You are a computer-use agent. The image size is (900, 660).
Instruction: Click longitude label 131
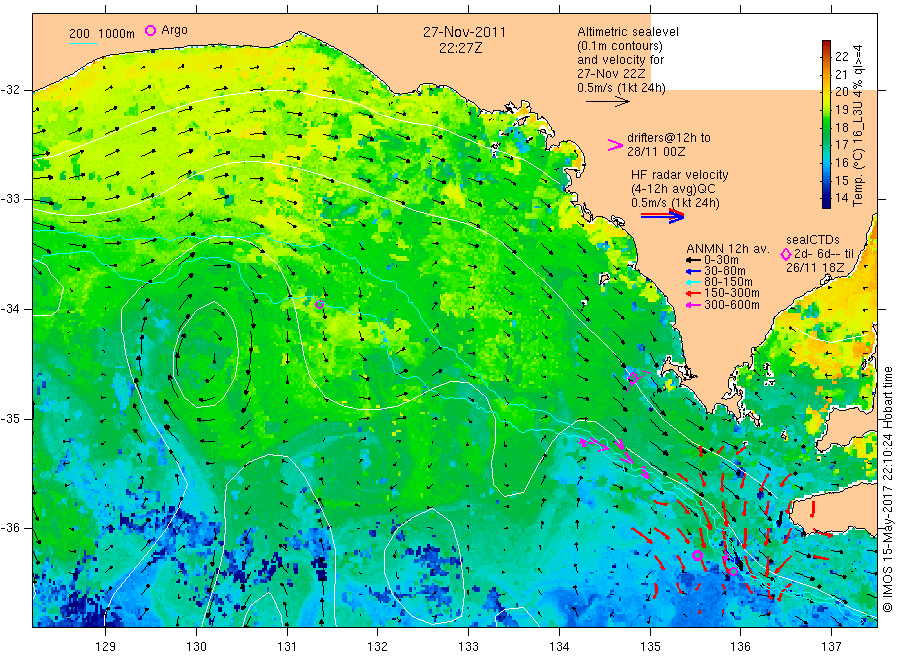click(x=287, y=646)
